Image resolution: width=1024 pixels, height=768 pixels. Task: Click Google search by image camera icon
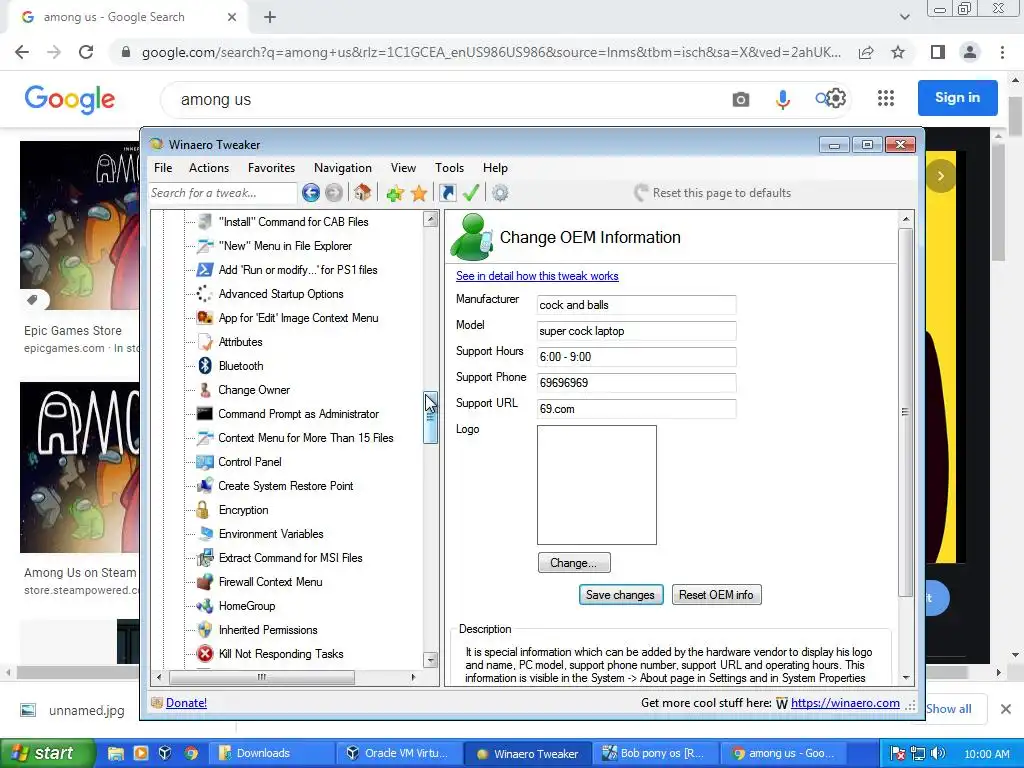[x=741, y=99]
